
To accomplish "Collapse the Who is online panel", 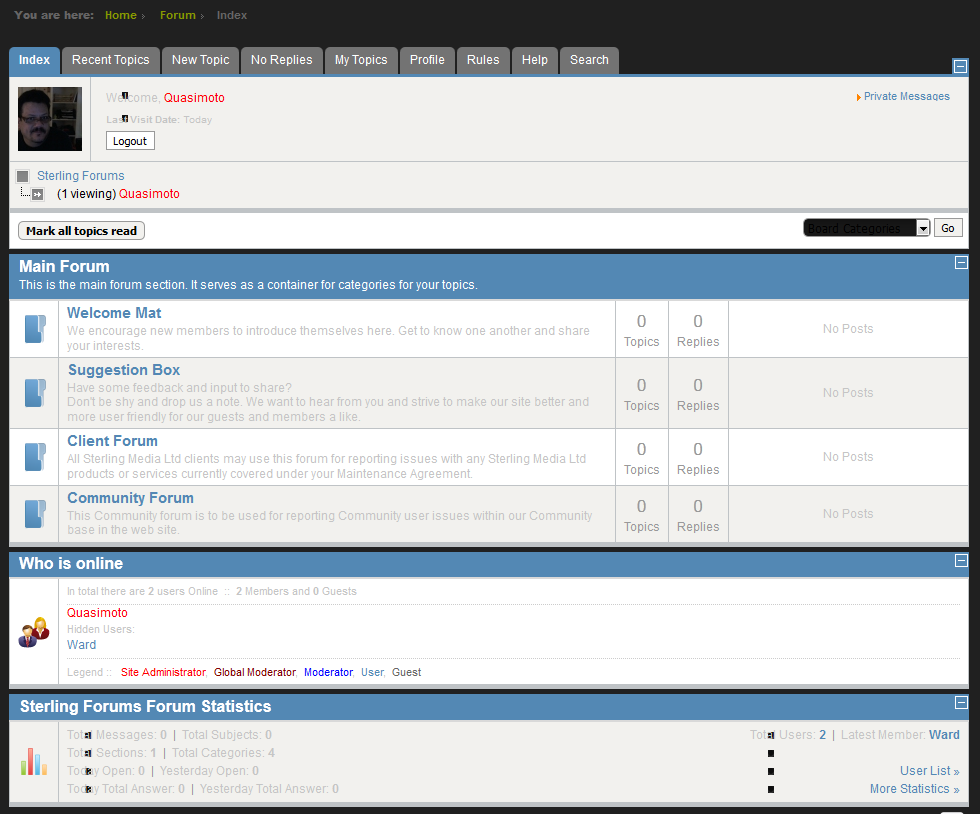I will click(x=961, y=561).
